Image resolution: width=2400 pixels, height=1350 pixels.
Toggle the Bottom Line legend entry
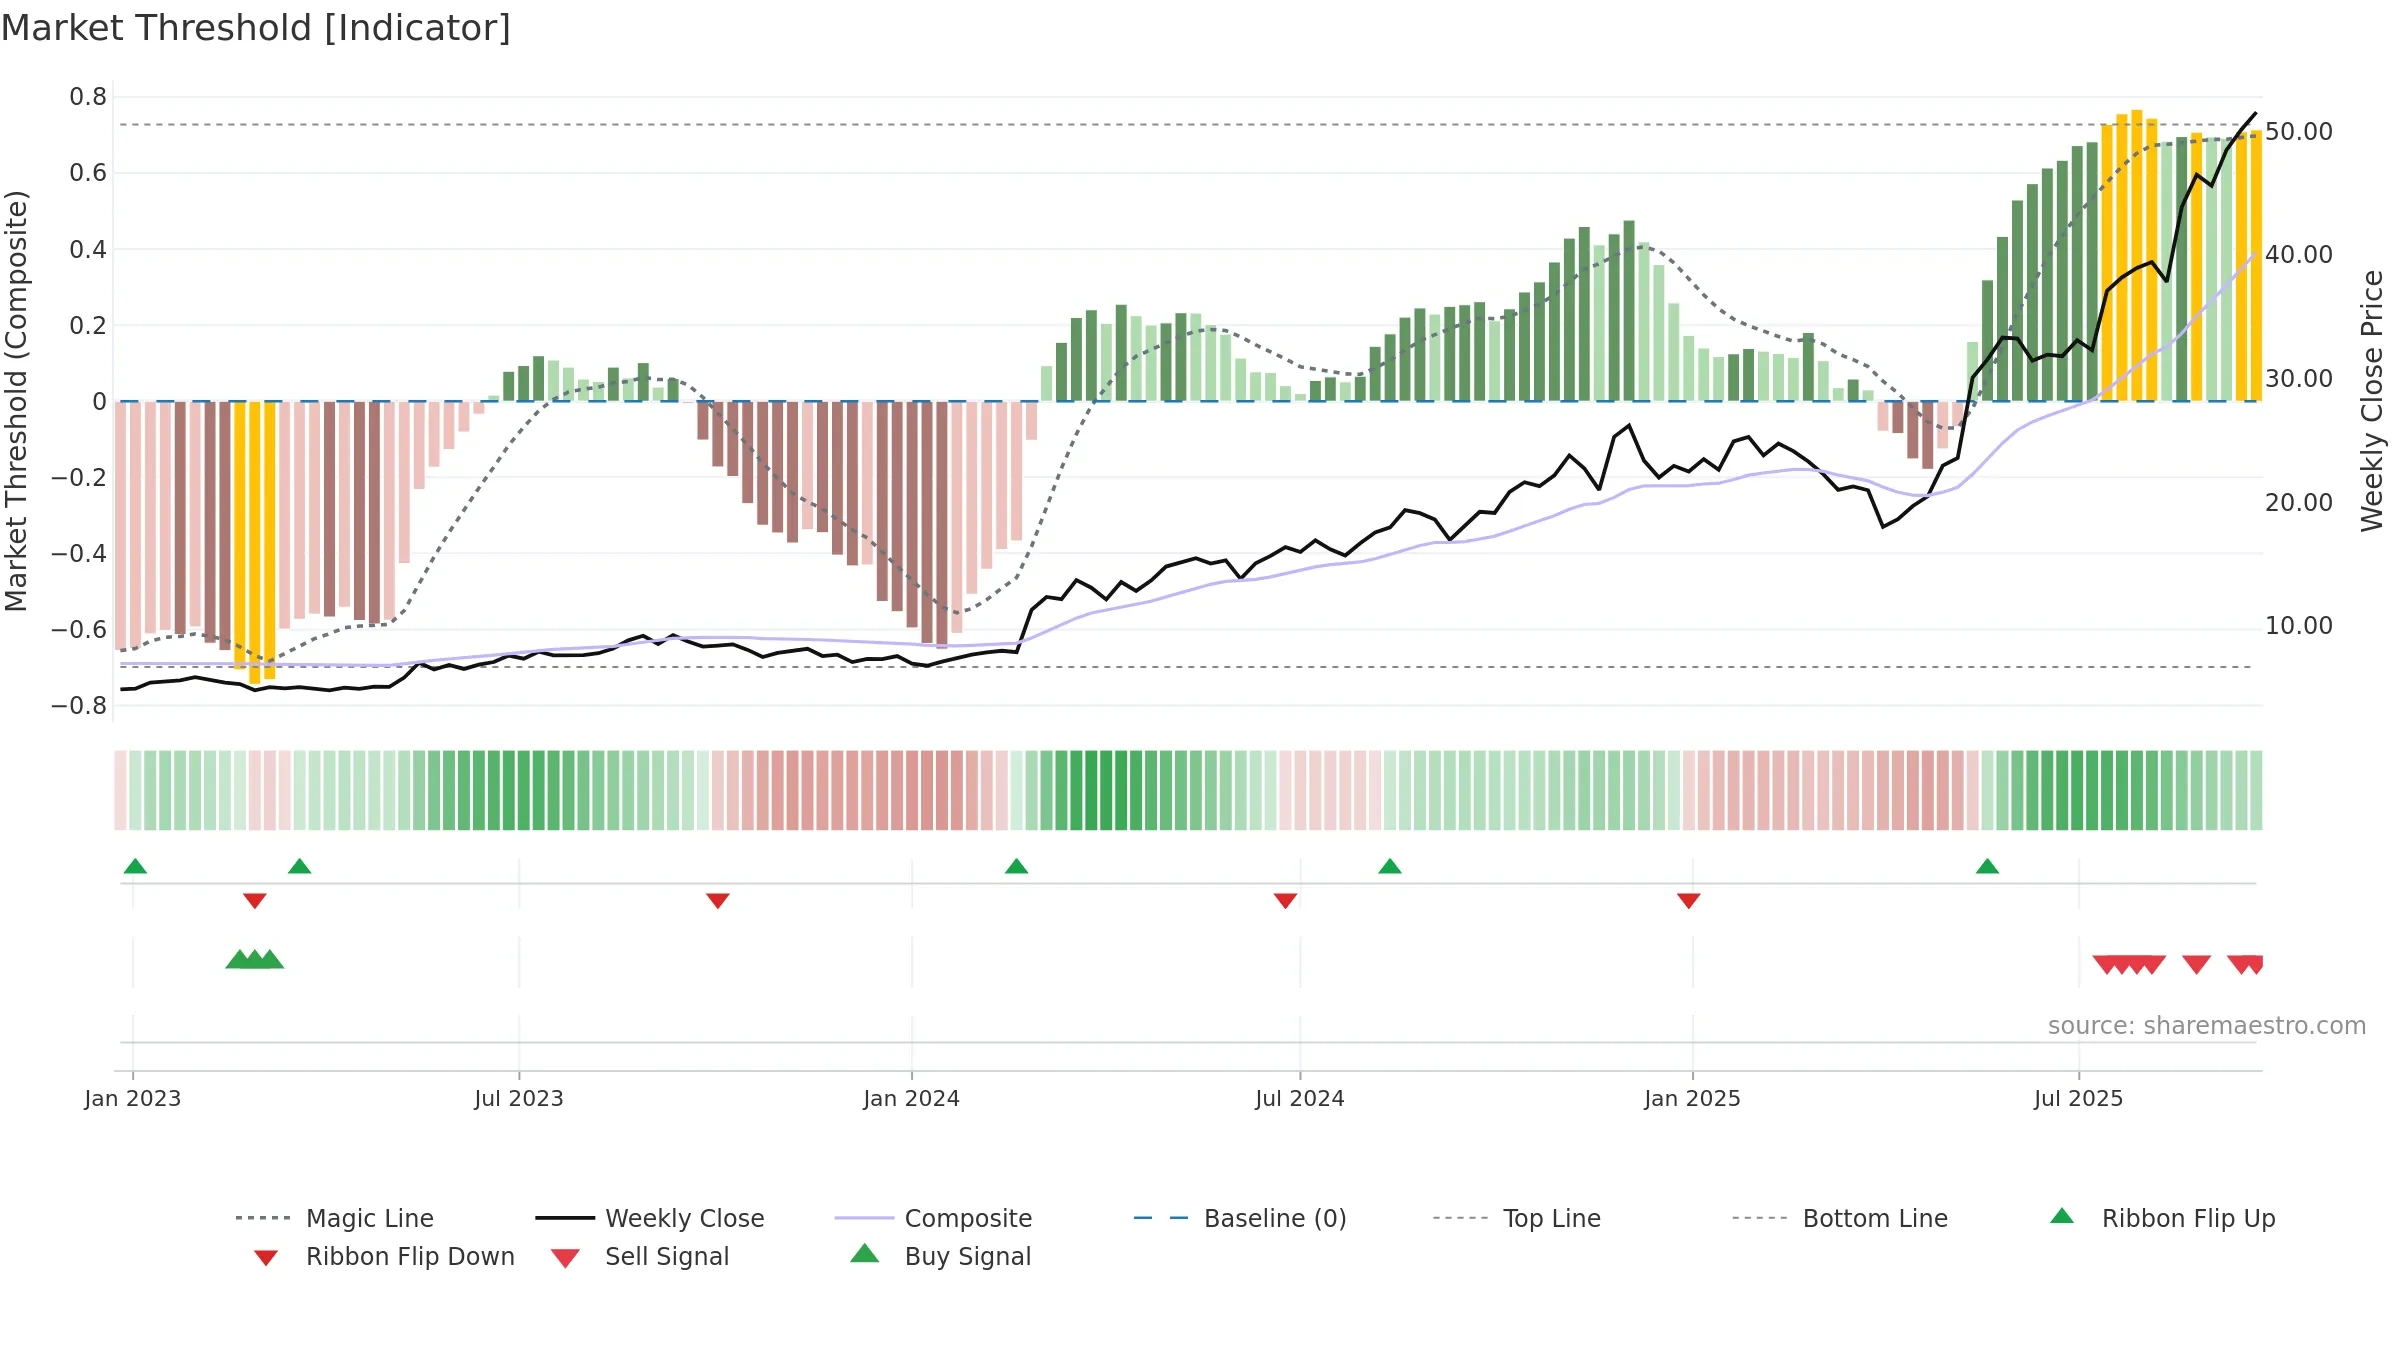(x=1840, y=1218)
